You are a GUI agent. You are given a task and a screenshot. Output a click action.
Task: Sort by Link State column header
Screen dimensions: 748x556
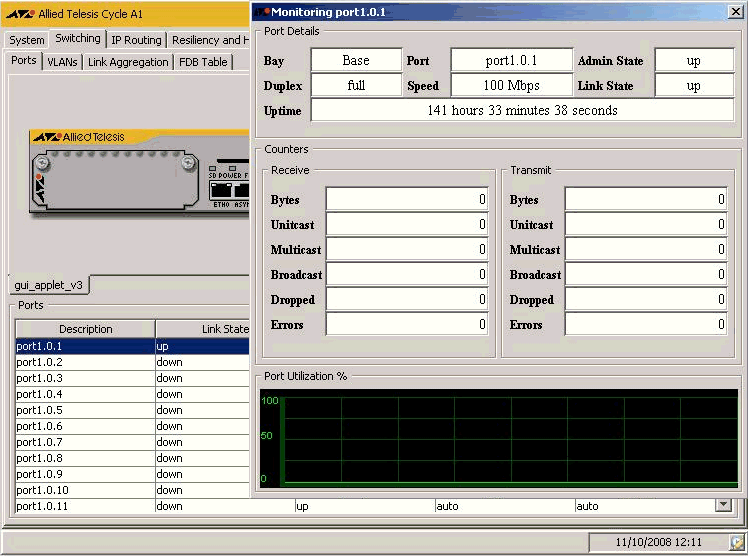(203, 329)
